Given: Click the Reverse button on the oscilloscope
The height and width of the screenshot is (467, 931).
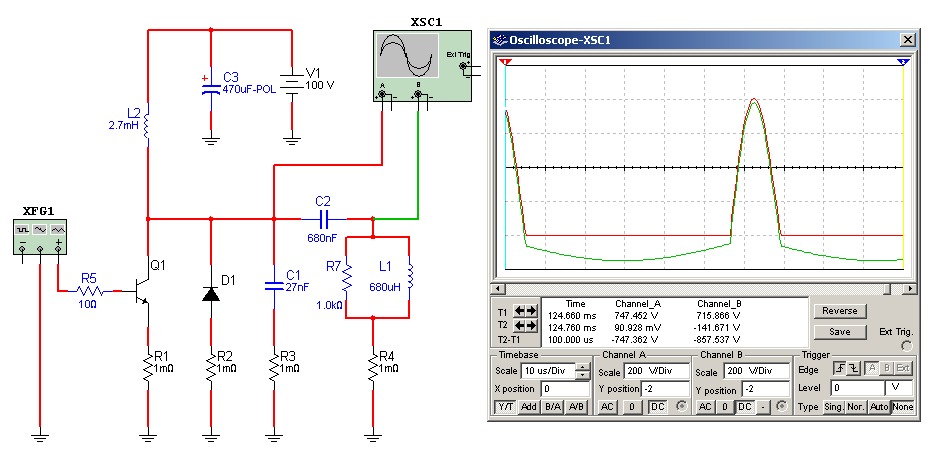Looking at the screenshot, I should point(840,311).
